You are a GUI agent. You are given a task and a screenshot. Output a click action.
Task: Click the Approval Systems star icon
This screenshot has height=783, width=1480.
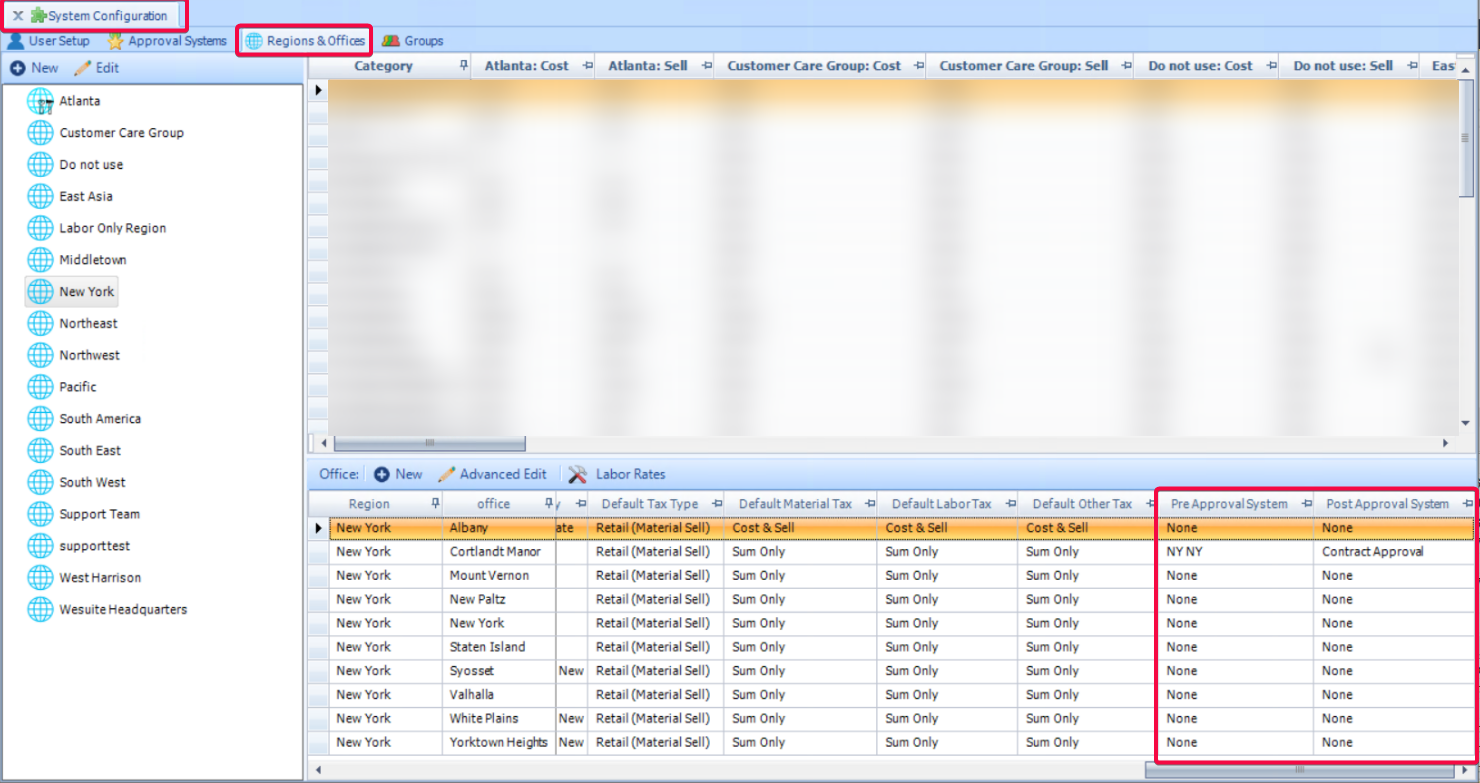115,41
